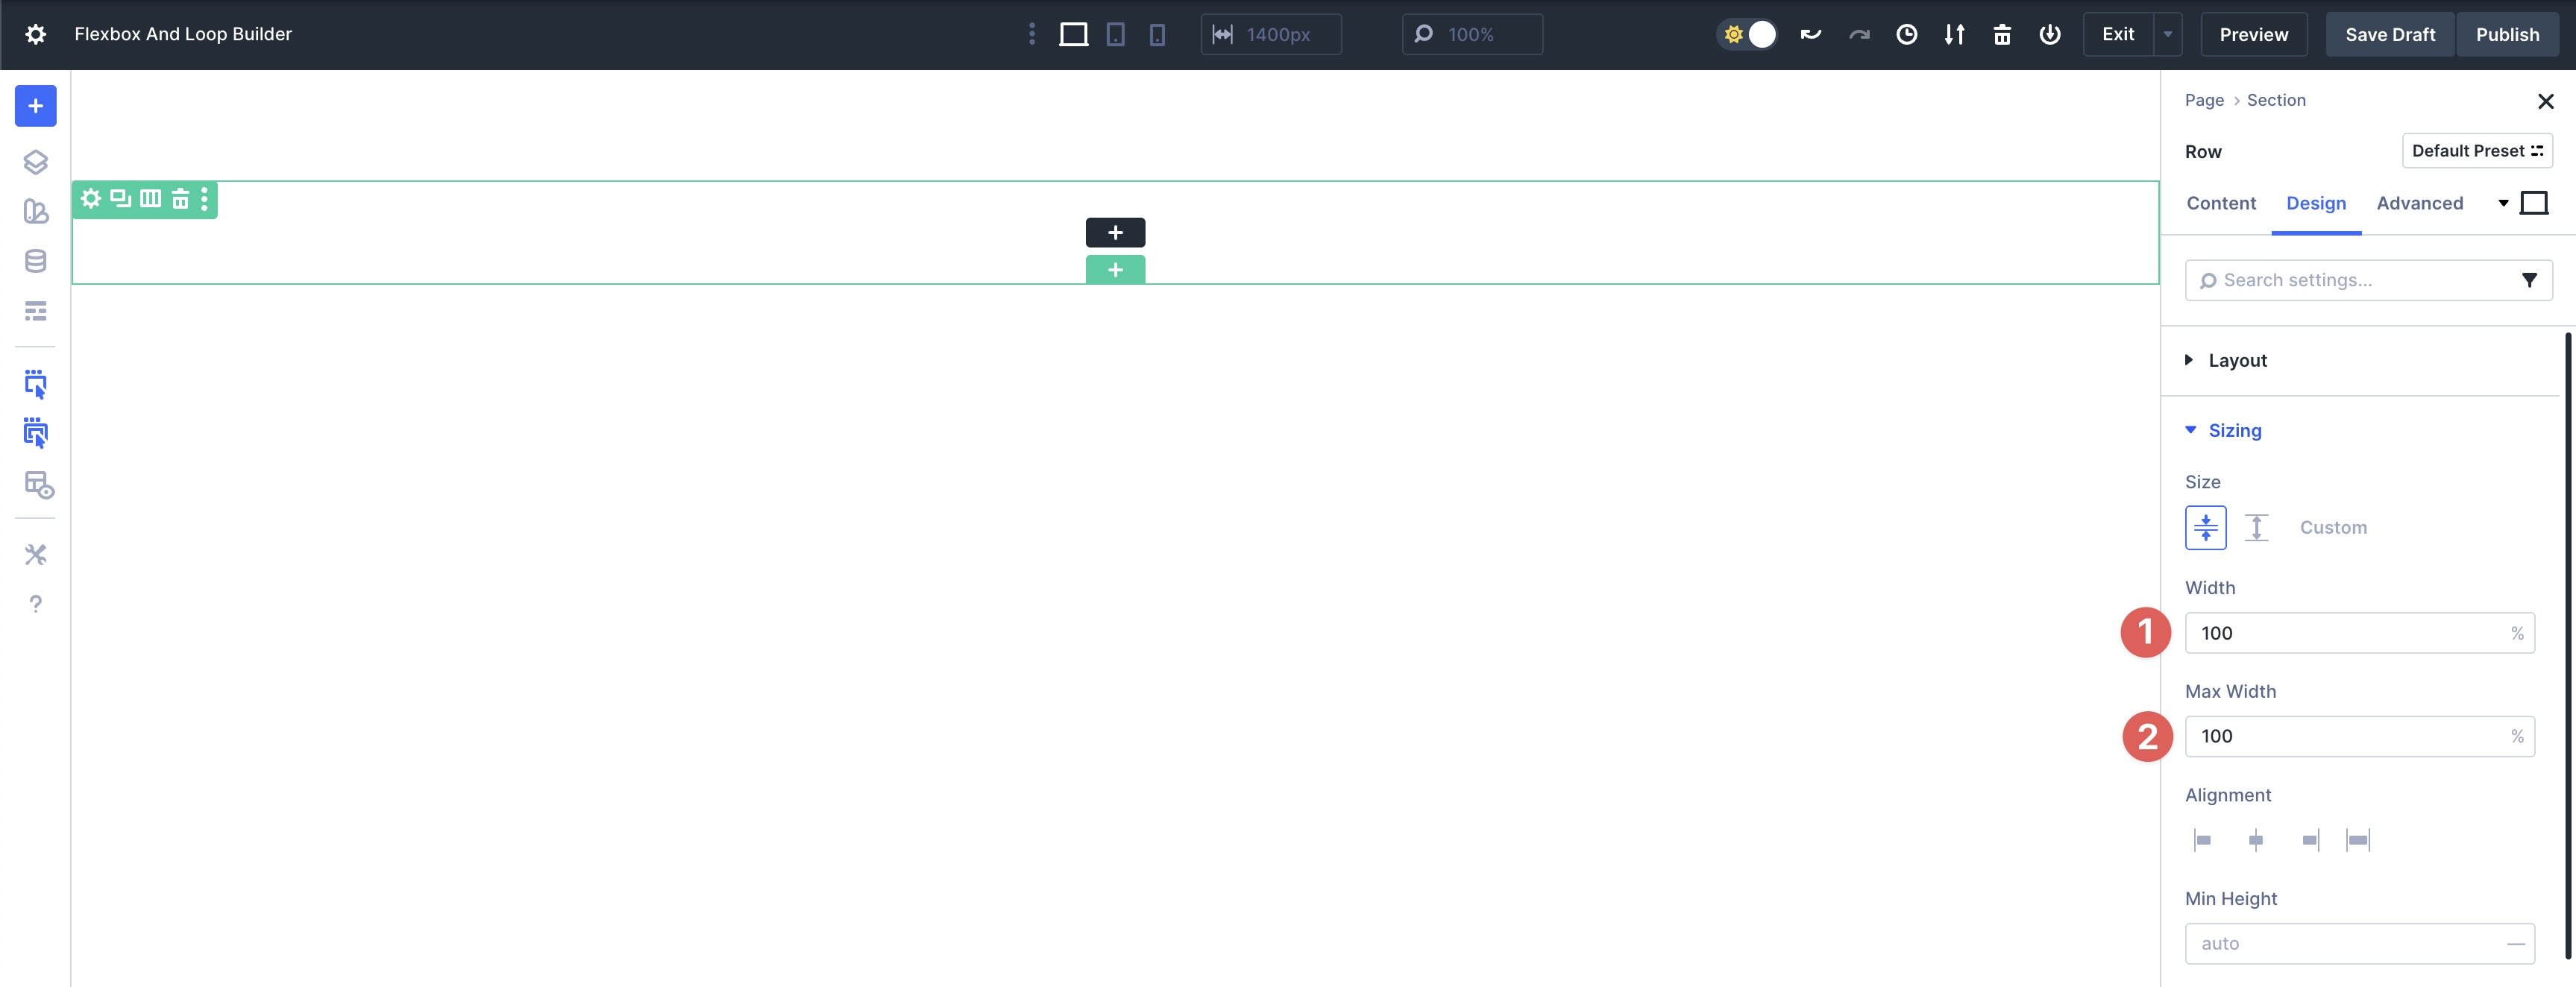Duplicate the row using its toolbar icon
2576x987 pixels.
(x=120, y=199)
